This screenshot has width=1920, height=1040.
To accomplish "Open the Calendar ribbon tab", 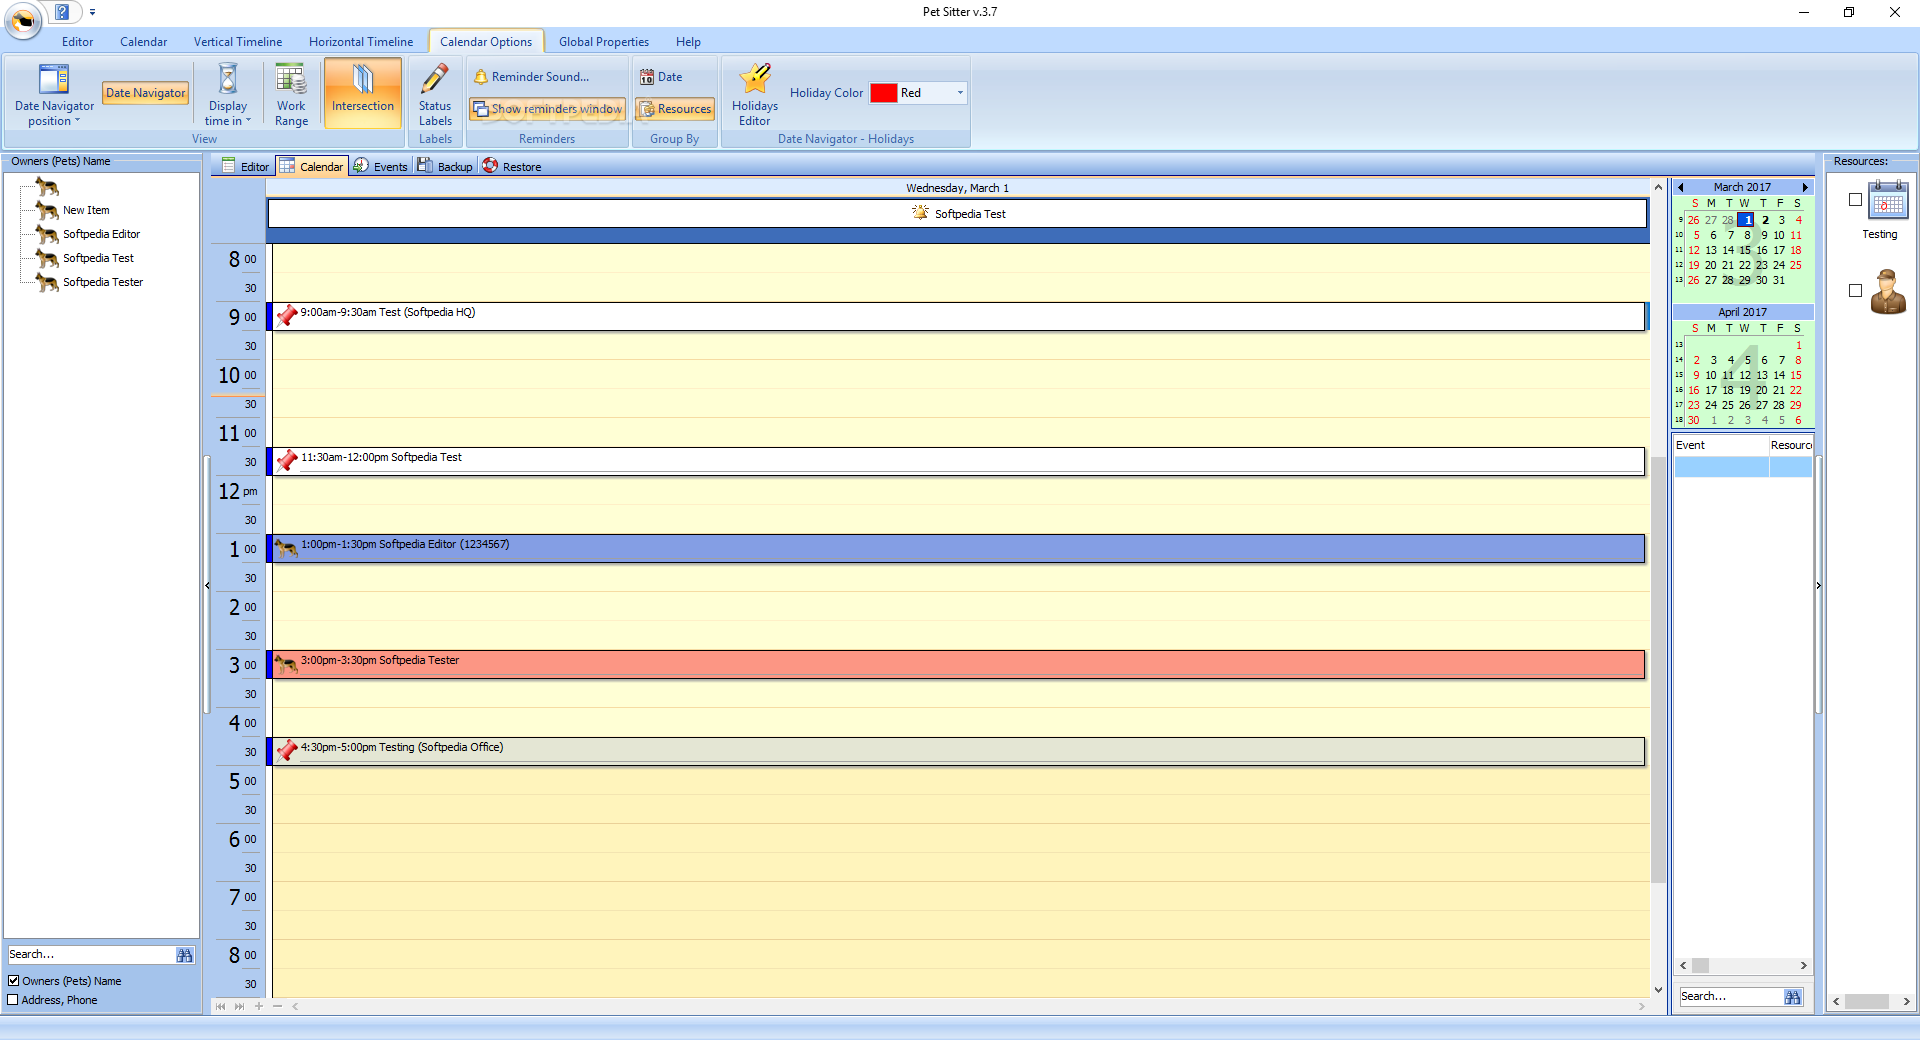I will click(x=143, y=42).
